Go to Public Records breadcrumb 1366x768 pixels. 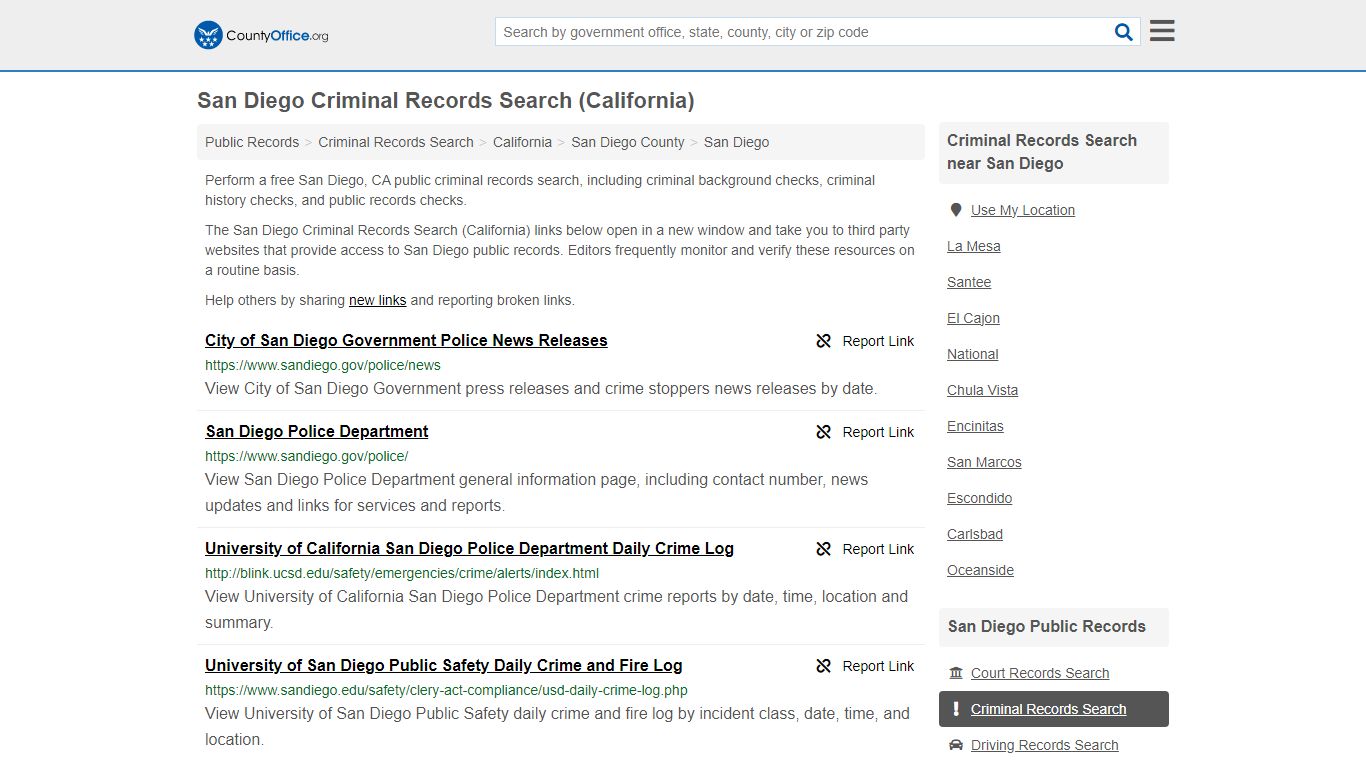point(252,142)
